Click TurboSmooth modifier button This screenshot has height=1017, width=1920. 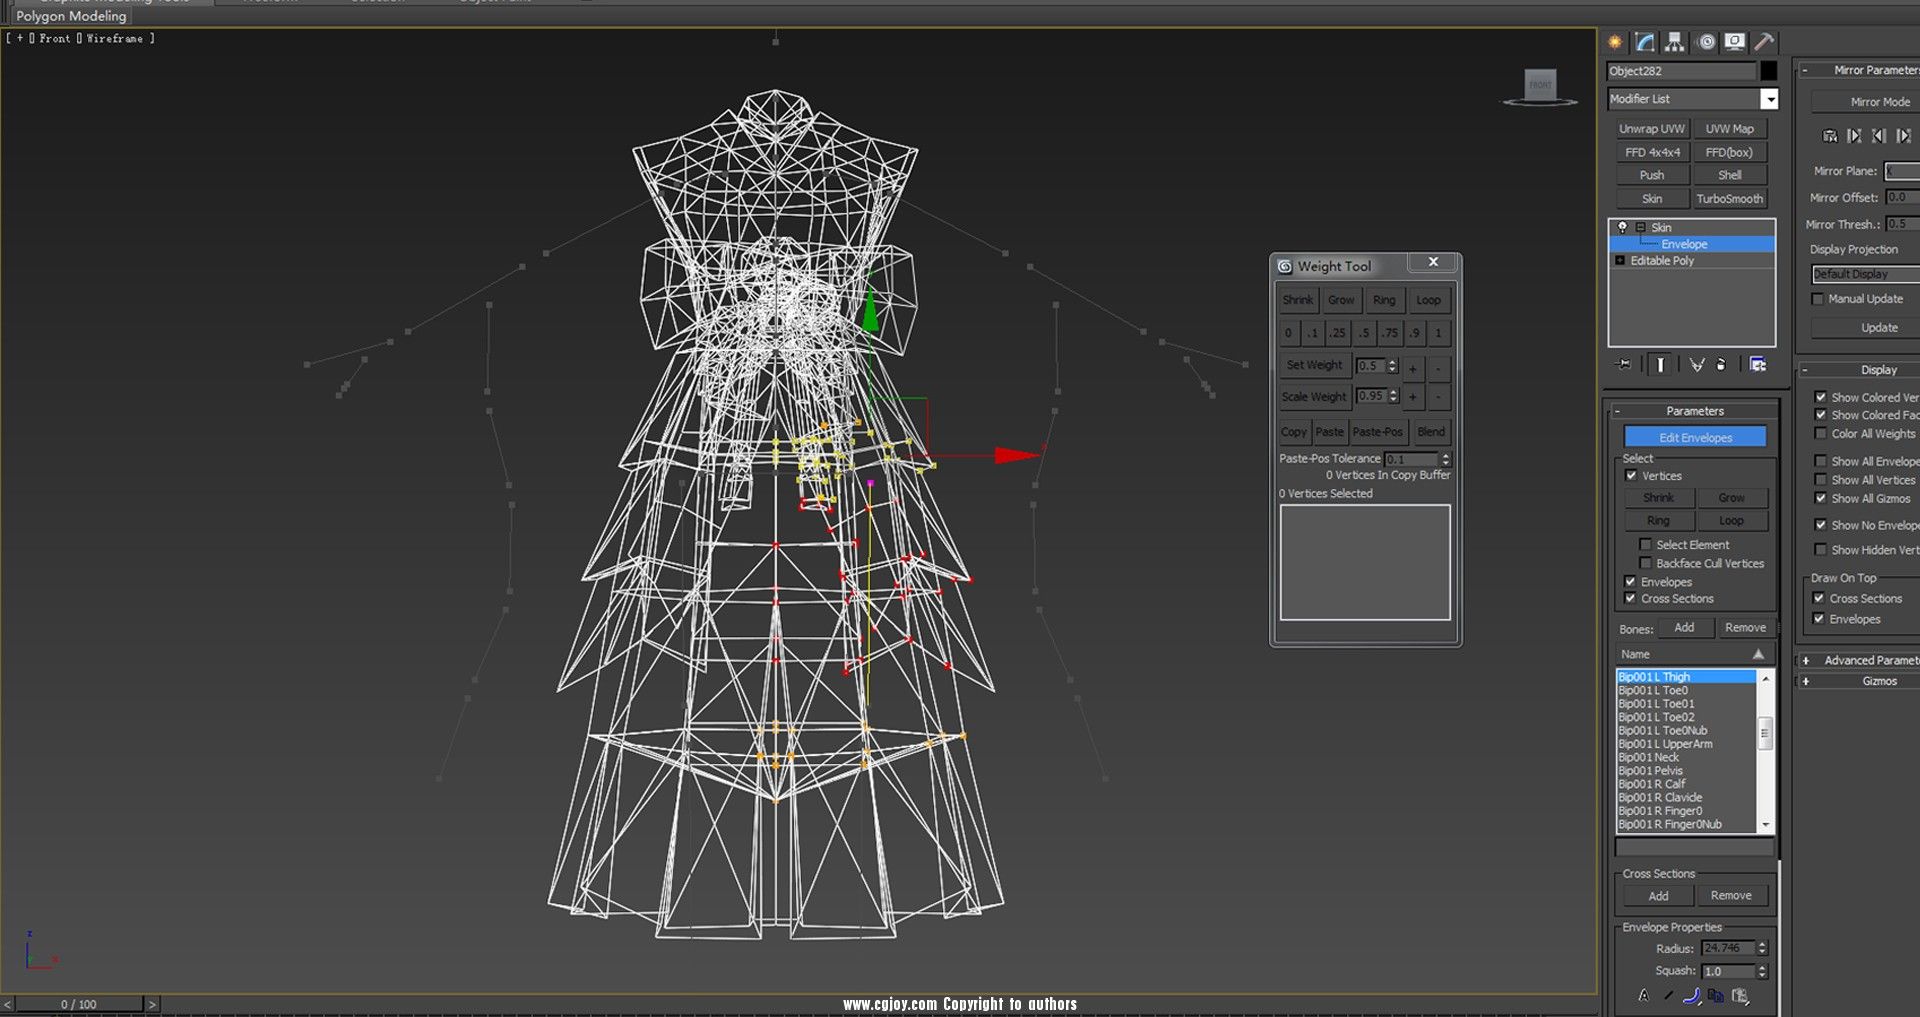[1729, 199]
